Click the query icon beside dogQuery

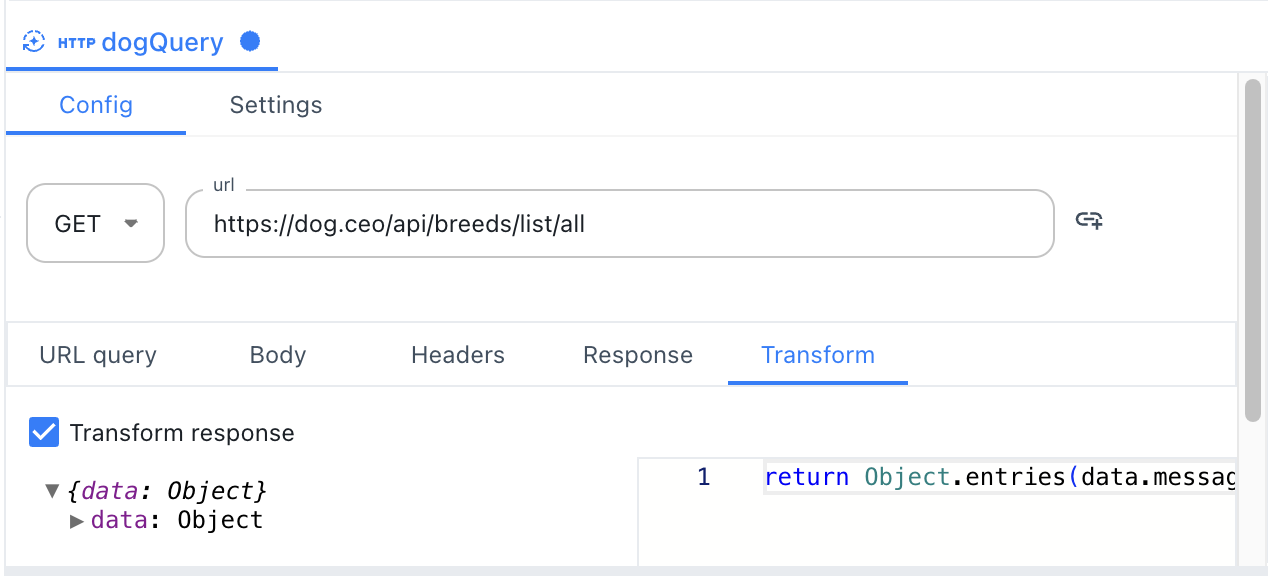[34, 42]
